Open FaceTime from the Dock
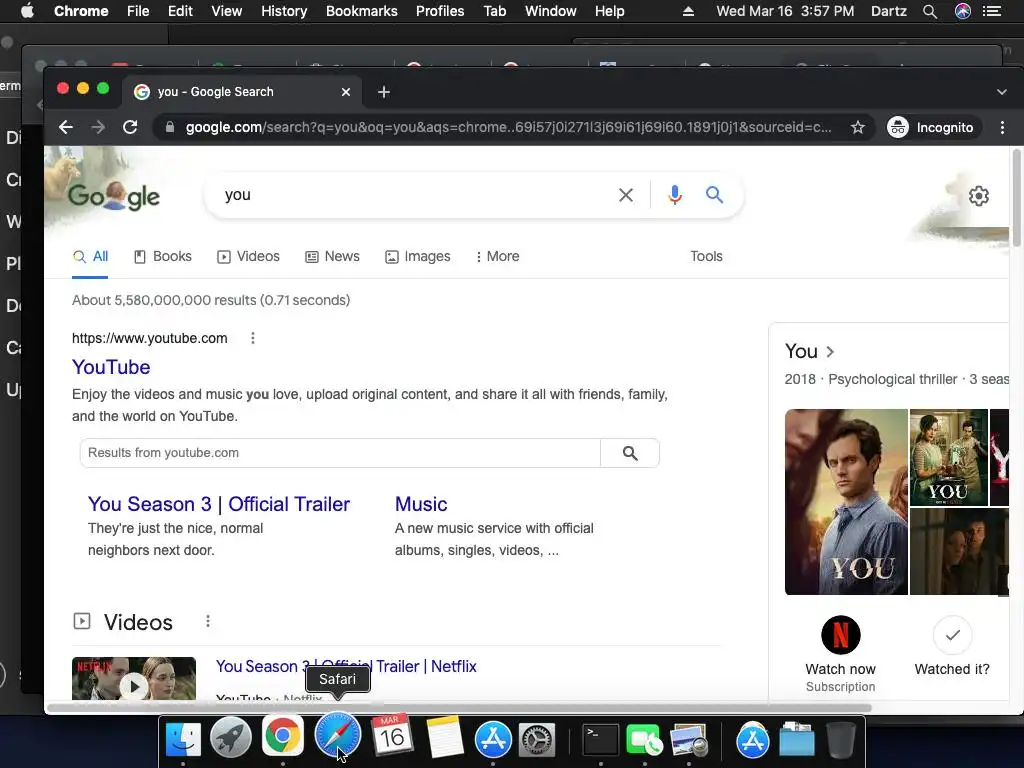 (644, 741)
